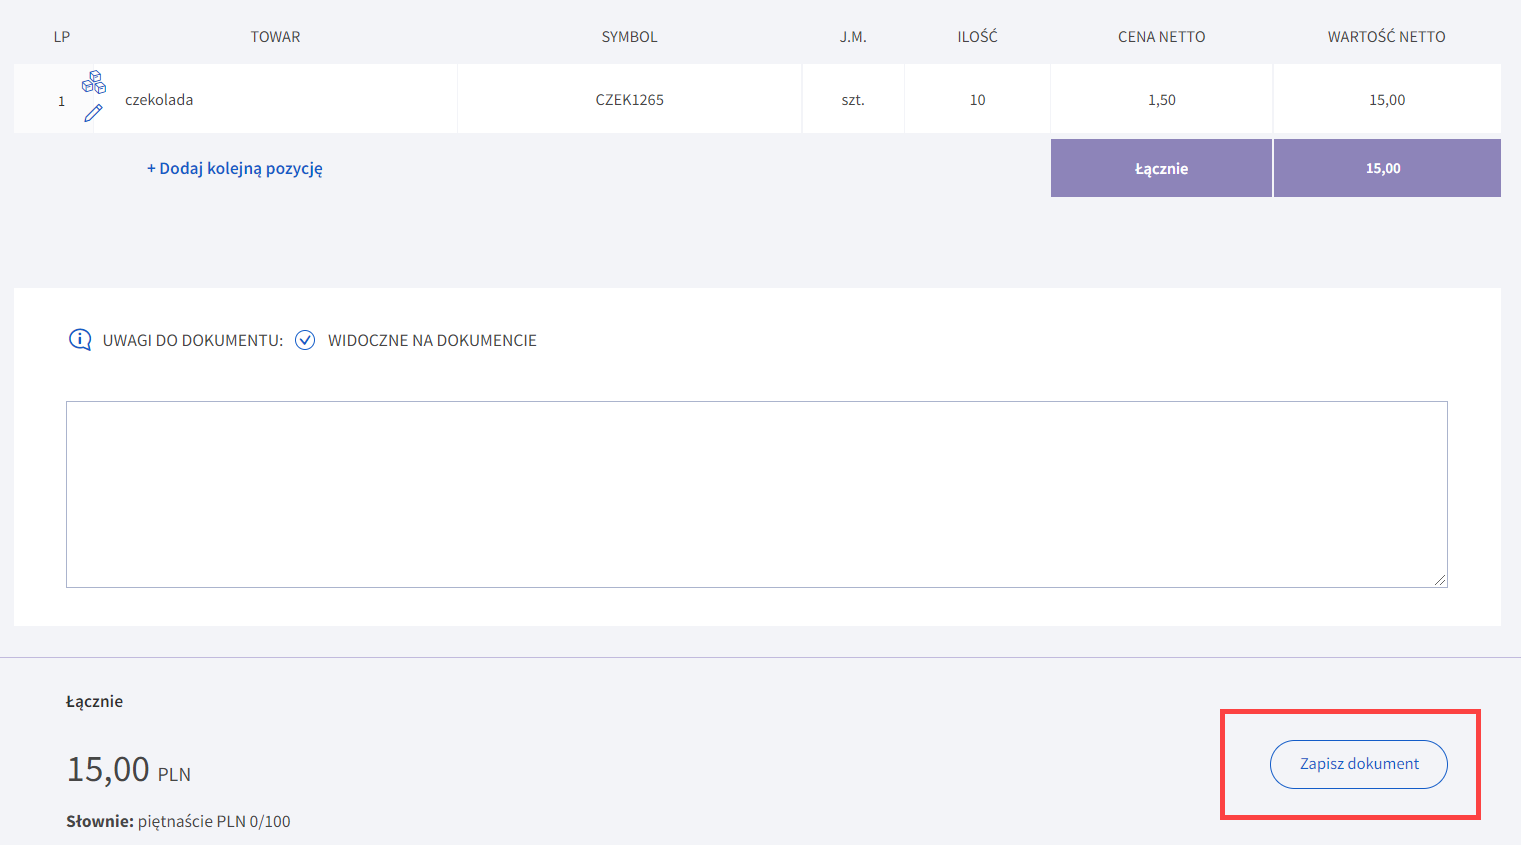
Task: Toggle the Widoczne na dokumencie checkbox
Action: coord(305,340)
